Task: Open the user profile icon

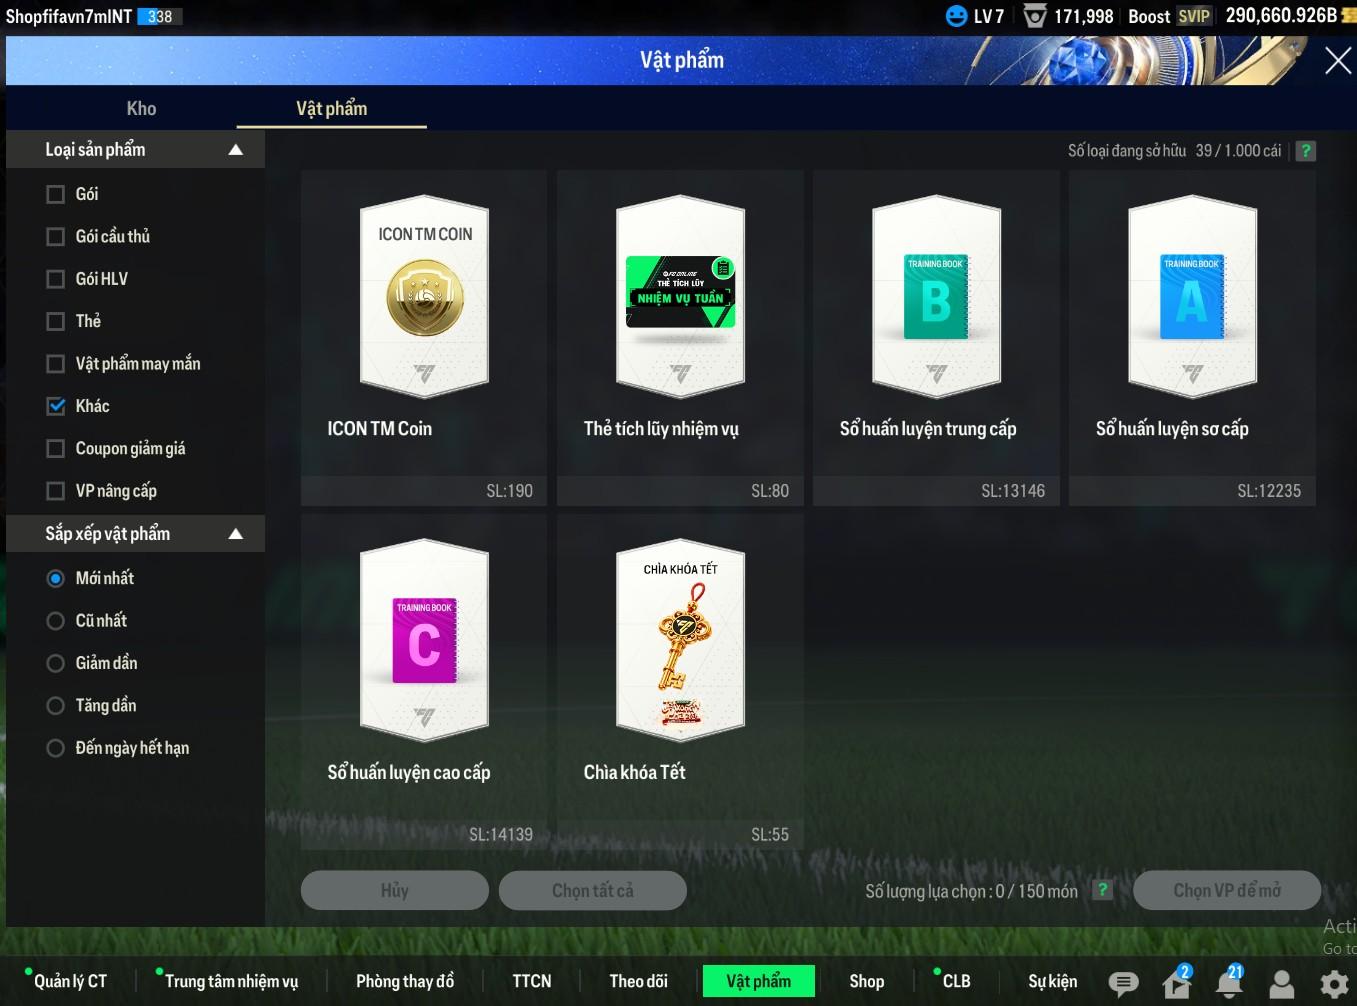Action: [1281, 985]
